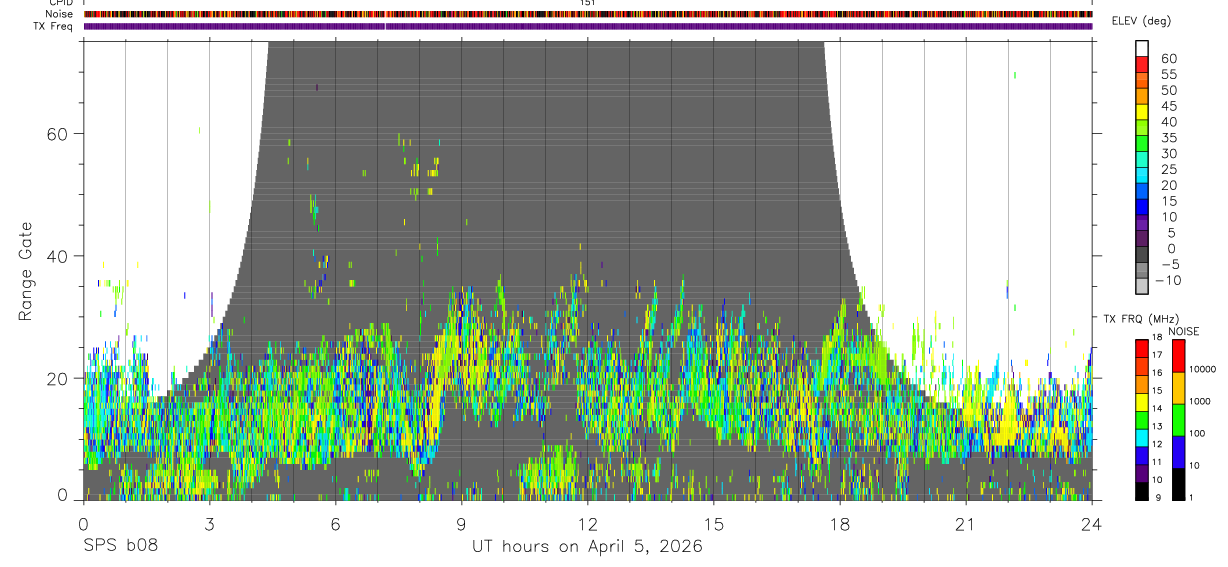Click the '10000' tick label on the NOISE scale

click(x=1203, y=370)
